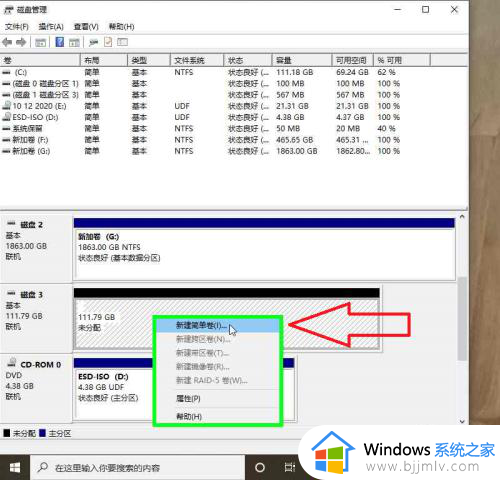Click scroll-down arrow in disk pane

(x=462, y=421)
